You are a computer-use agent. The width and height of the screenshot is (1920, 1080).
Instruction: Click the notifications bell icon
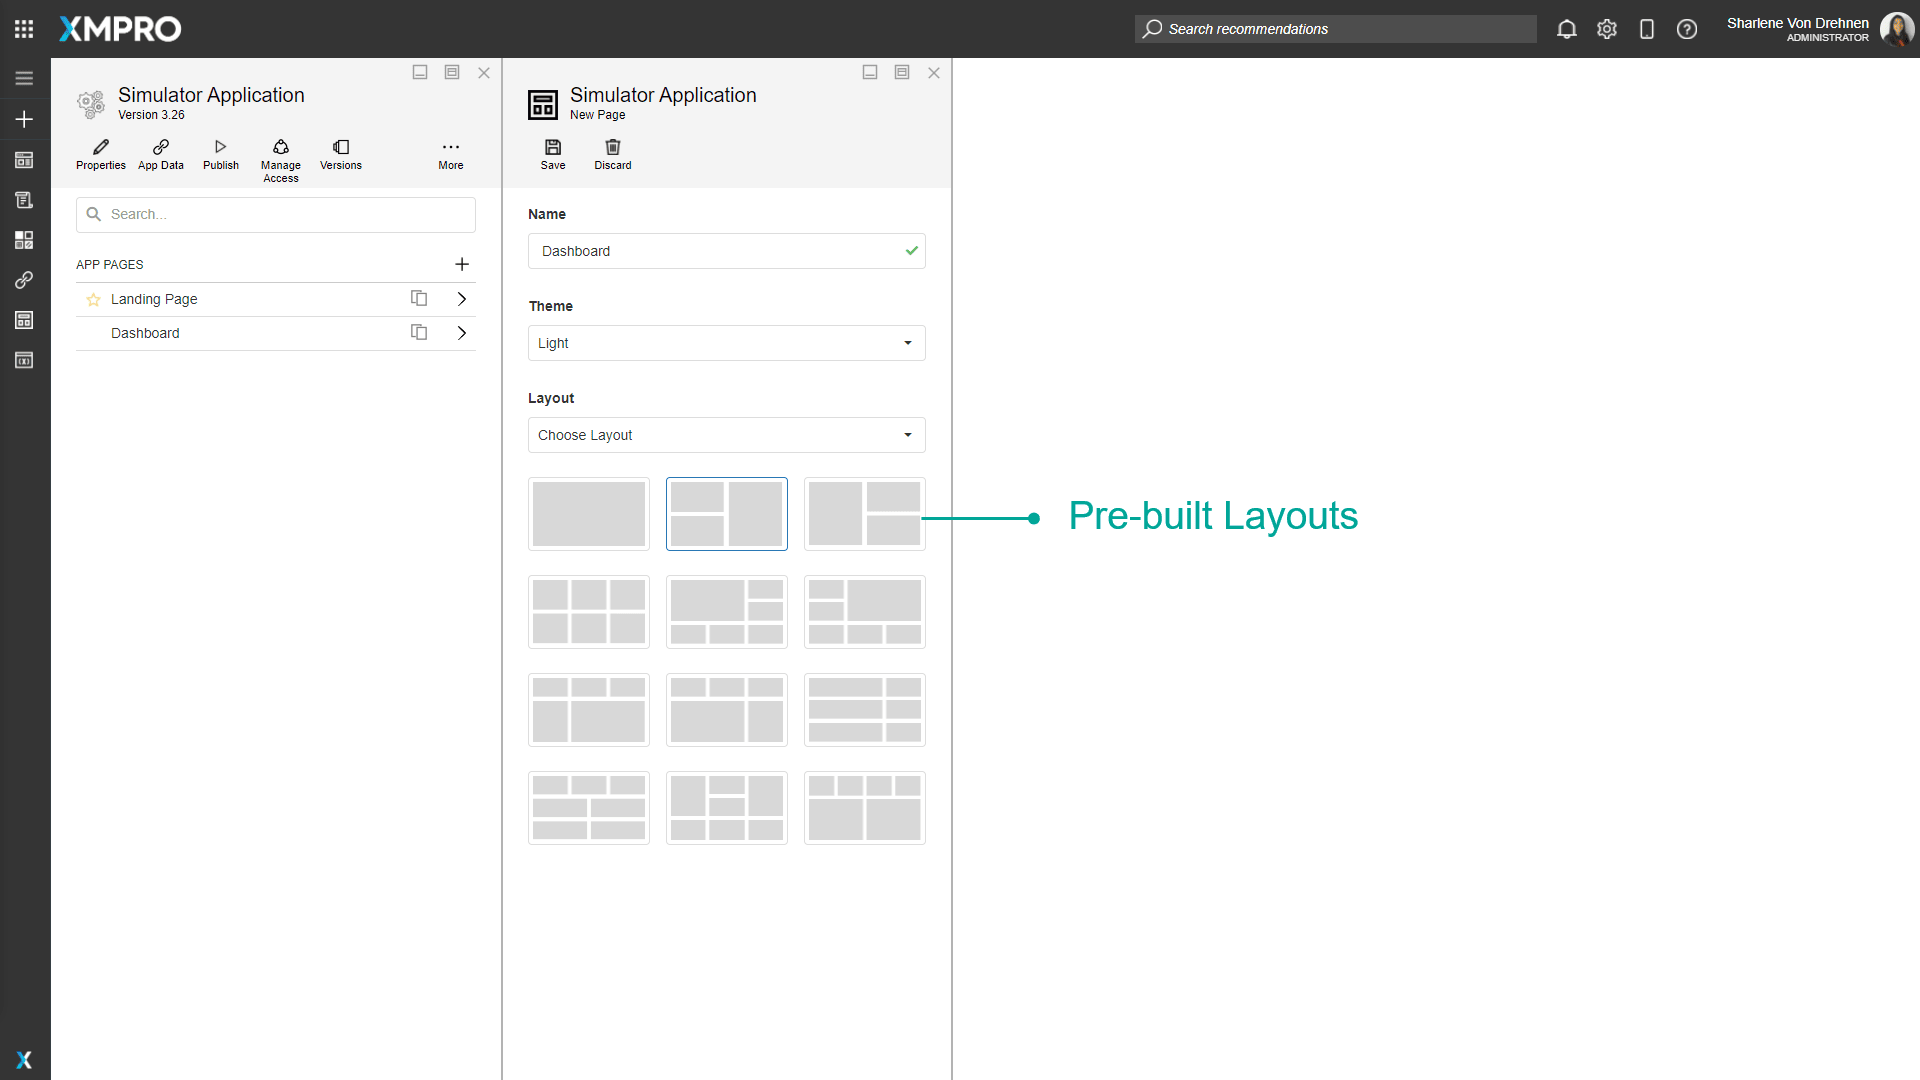tap(1566, 29)
